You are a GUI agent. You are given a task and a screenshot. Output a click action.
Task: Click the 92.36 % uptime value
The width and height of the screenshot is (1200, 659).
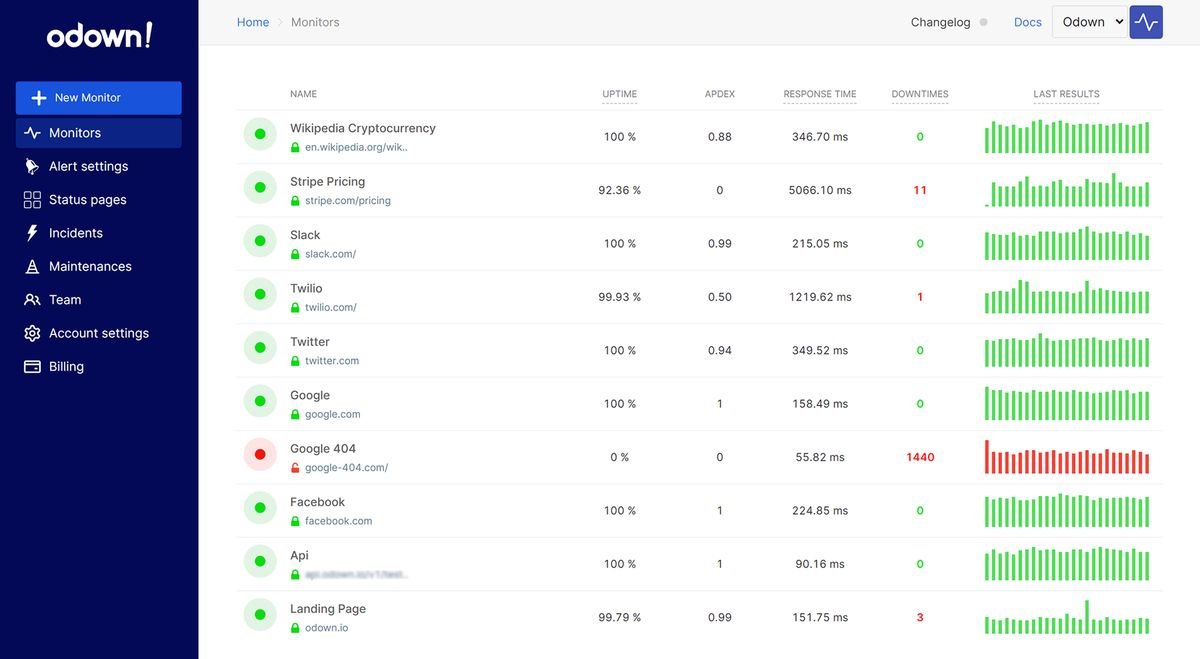[620, 190]
